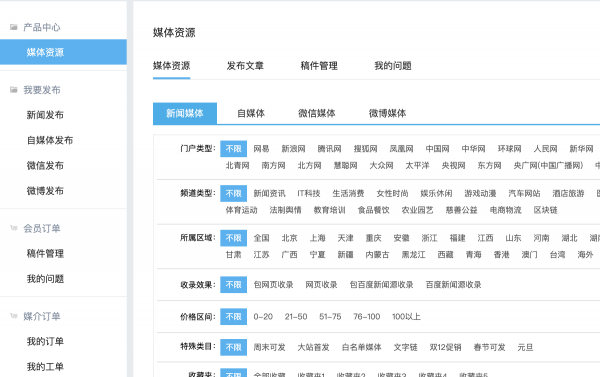Filter channel type by 新闻资讯
This screenshot has height=377, width=600.
269,194
